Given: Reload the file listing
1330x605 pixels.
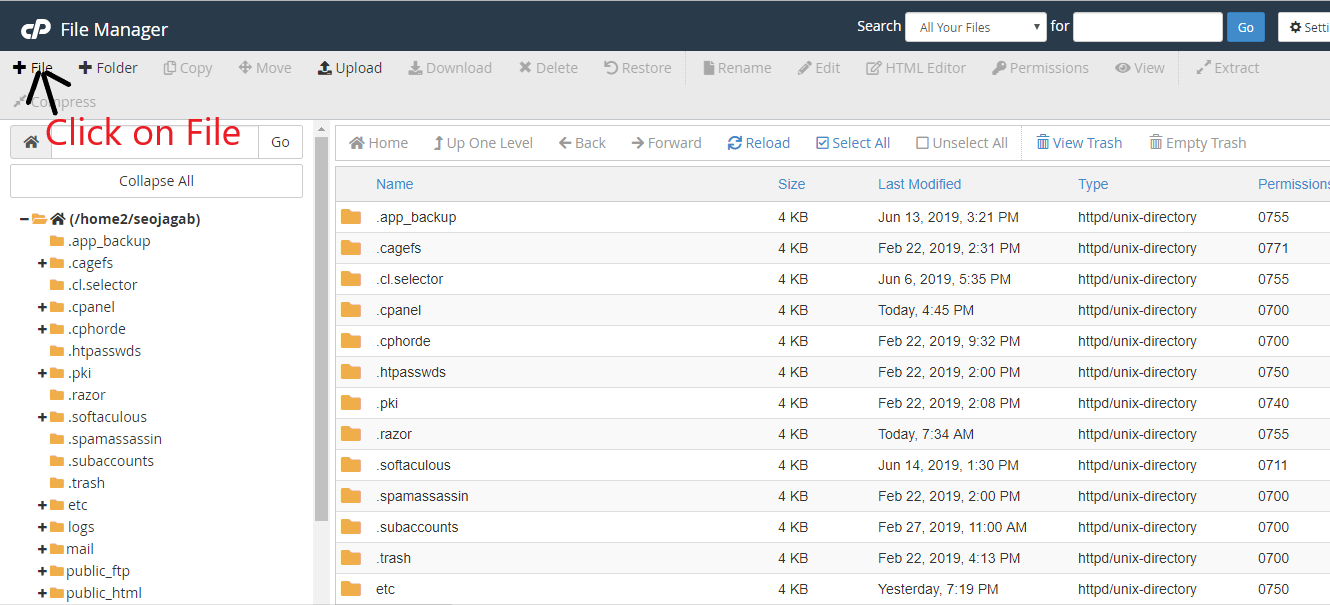Looking at the screenshot, I should pos(759,143).
